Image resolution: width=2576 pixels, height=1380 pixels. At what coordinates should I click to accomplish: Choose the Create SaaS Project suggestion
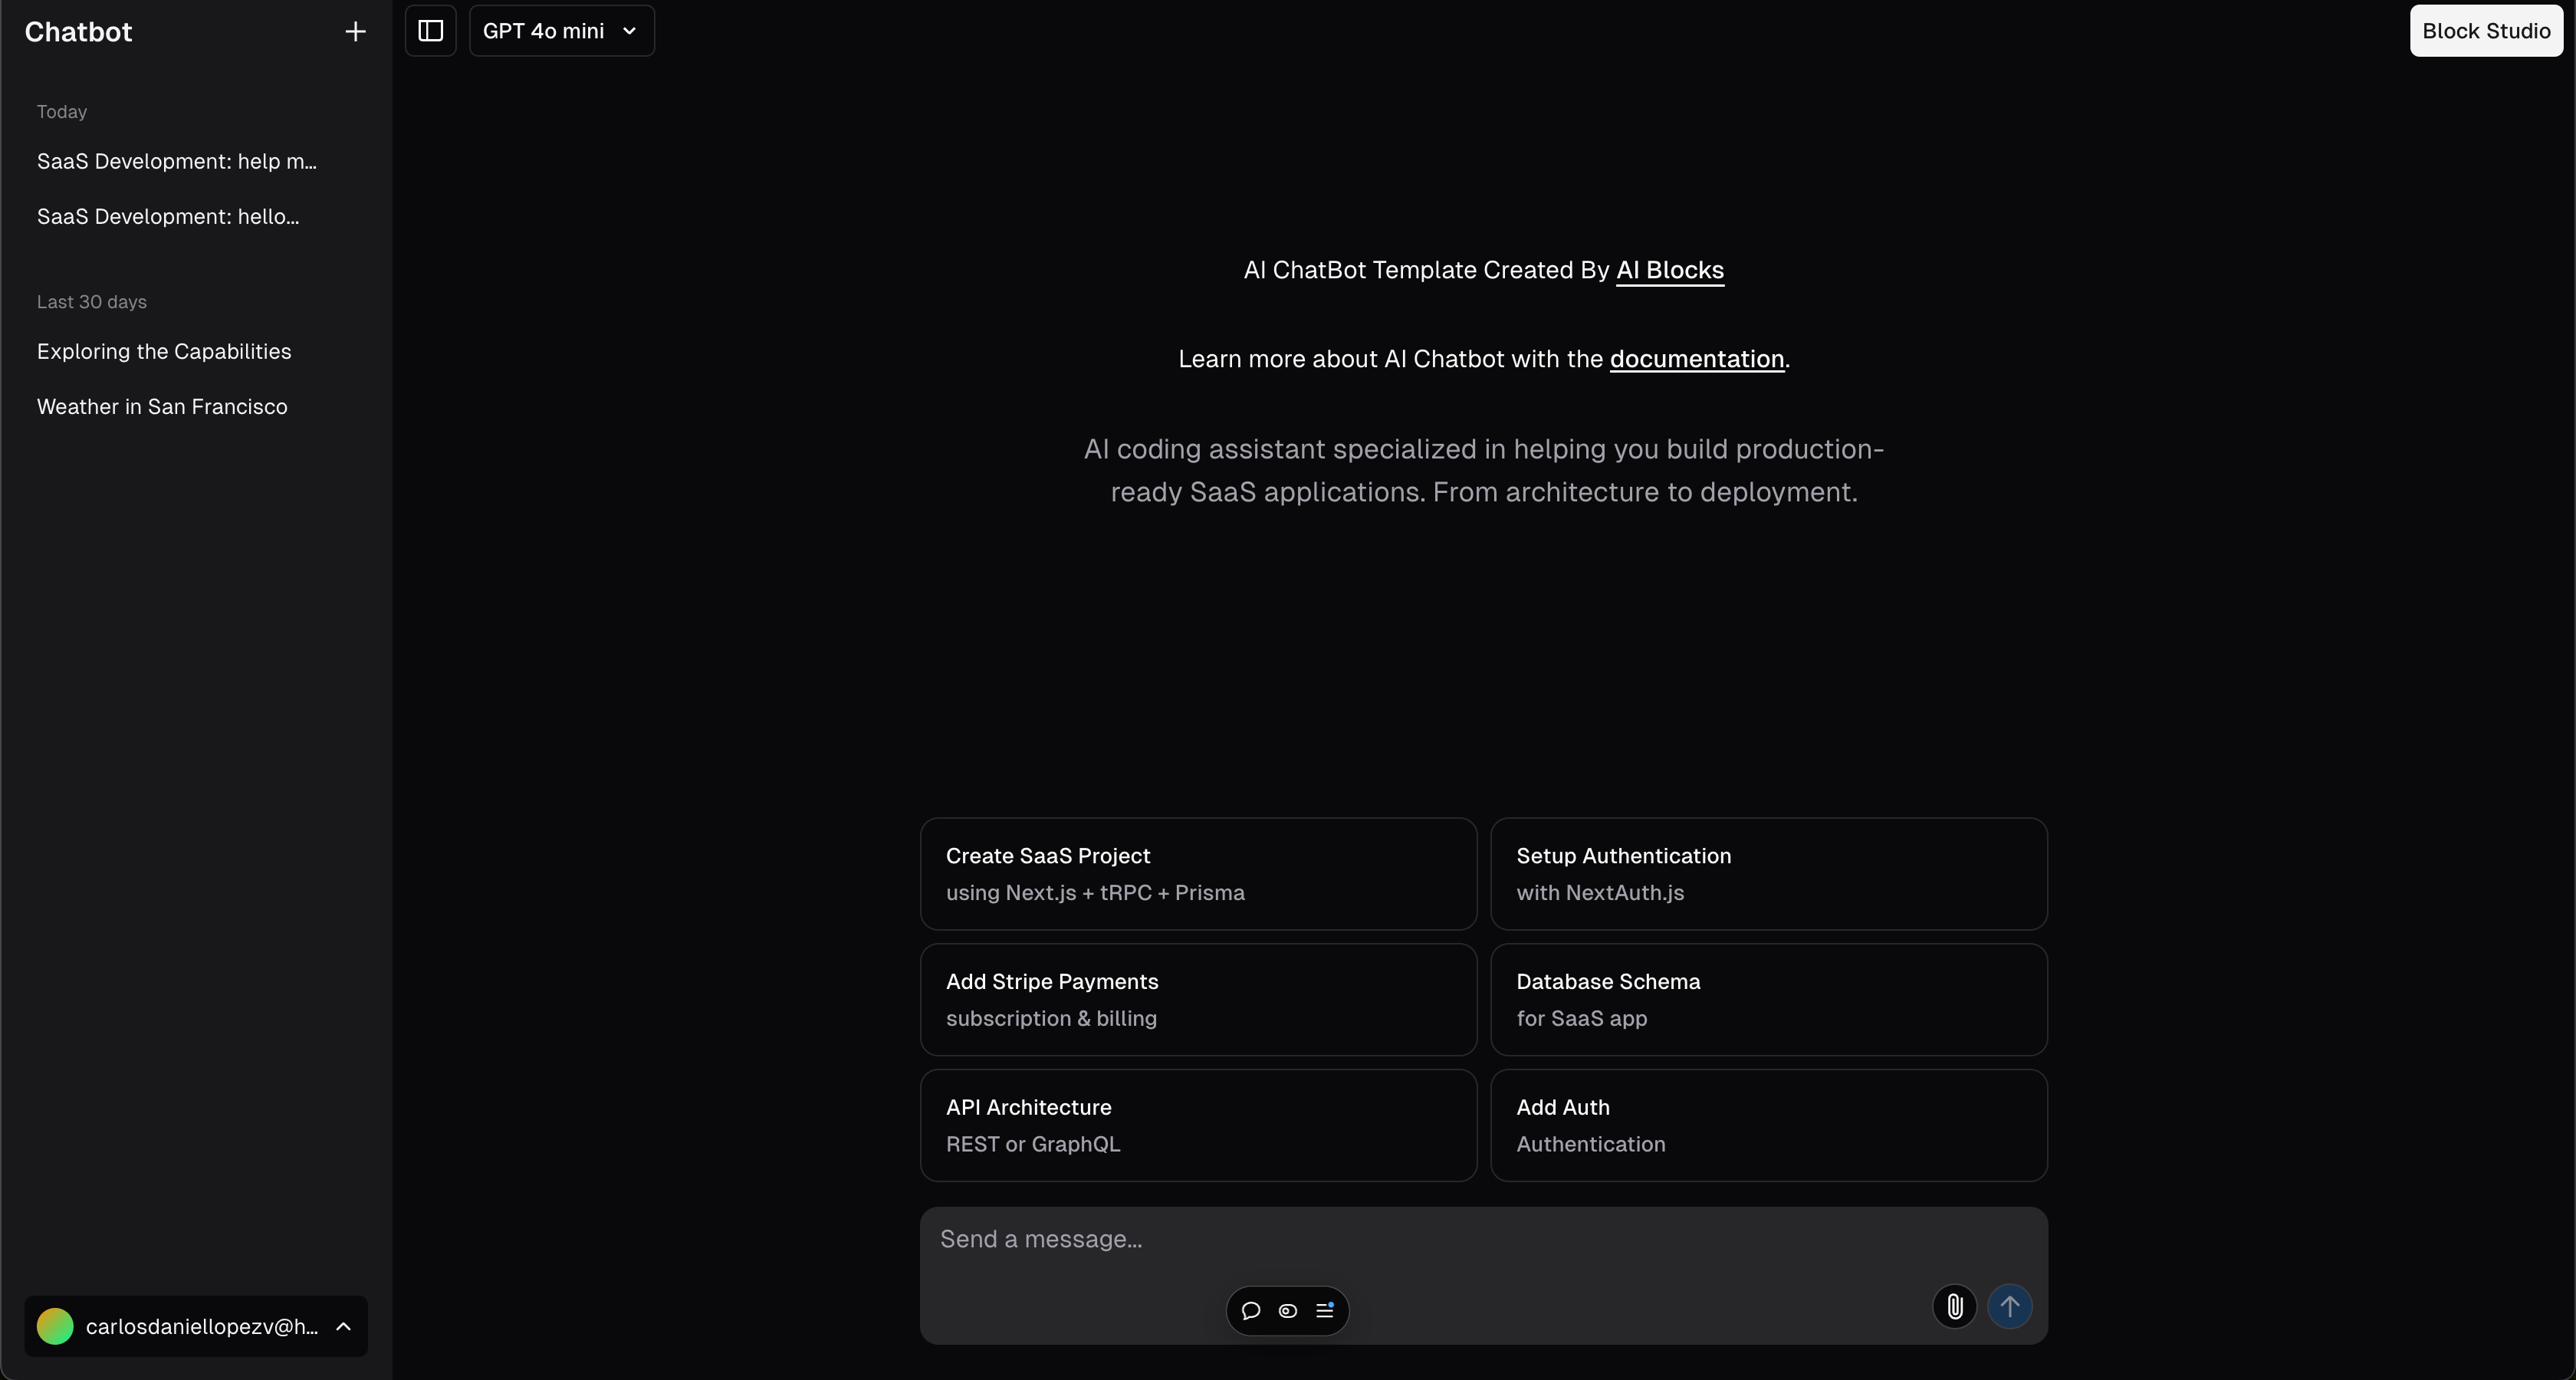[1198, 874]
